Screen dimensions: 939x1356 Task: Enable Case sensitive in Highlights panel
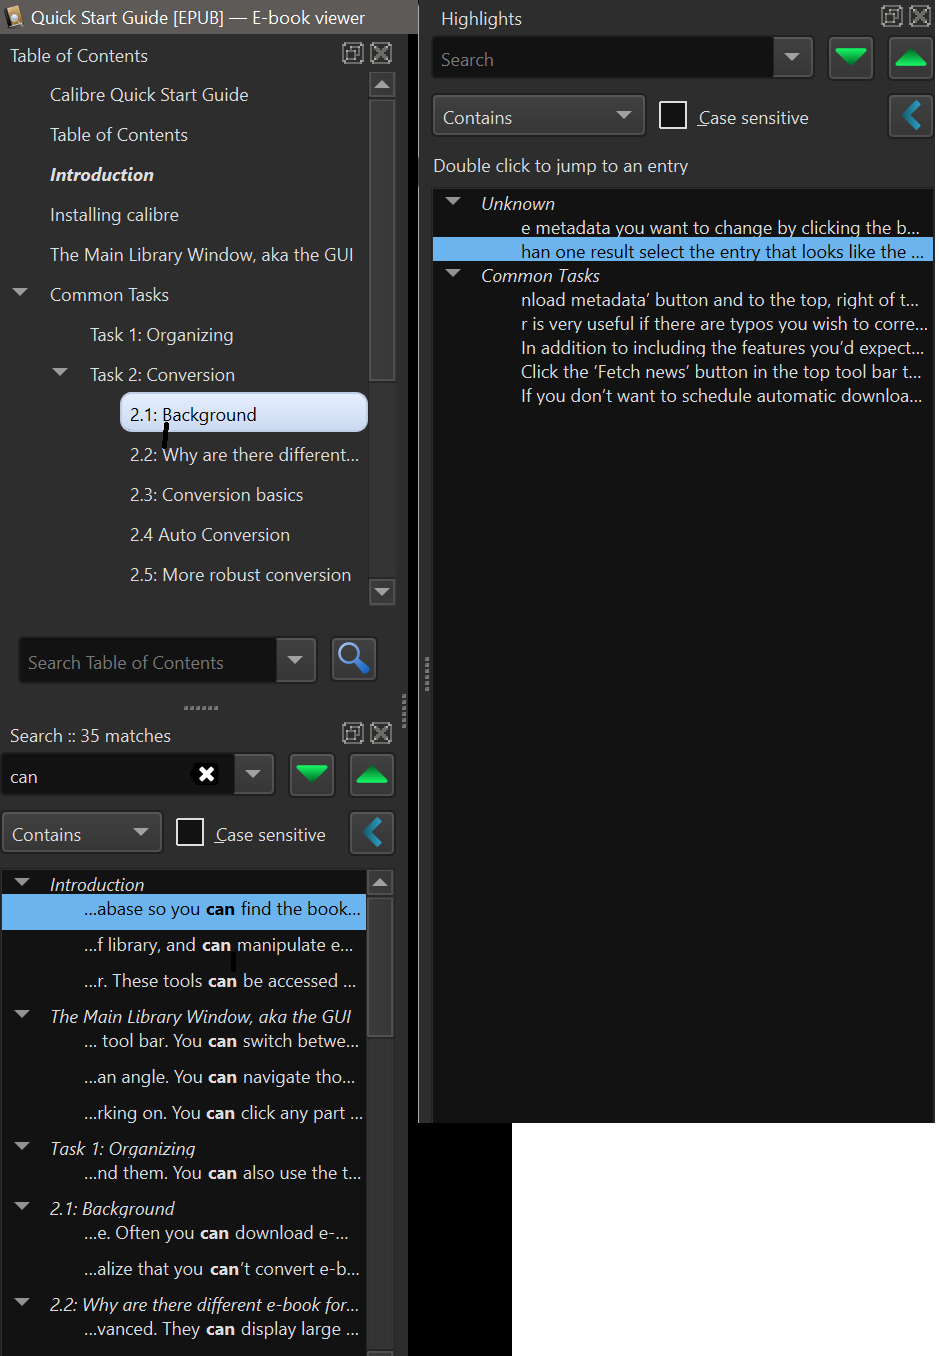[673, 116]
